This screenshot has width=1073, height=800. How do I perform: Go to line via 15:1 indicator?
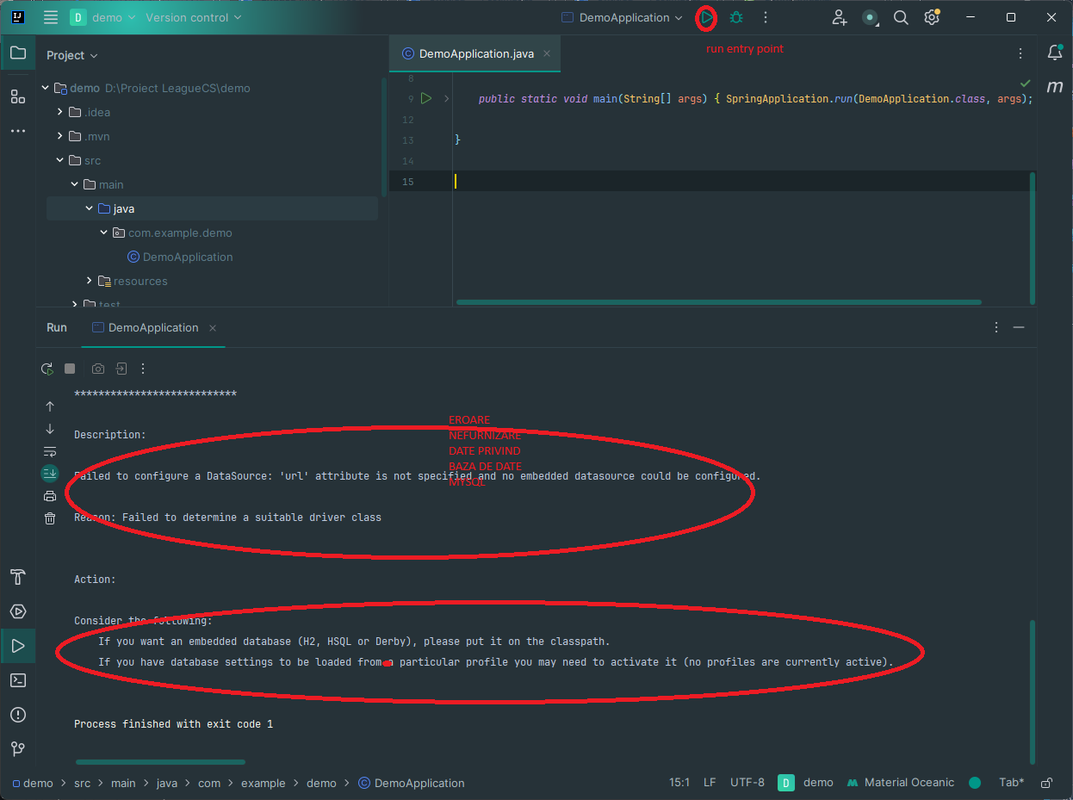click(x=680, y=782)
